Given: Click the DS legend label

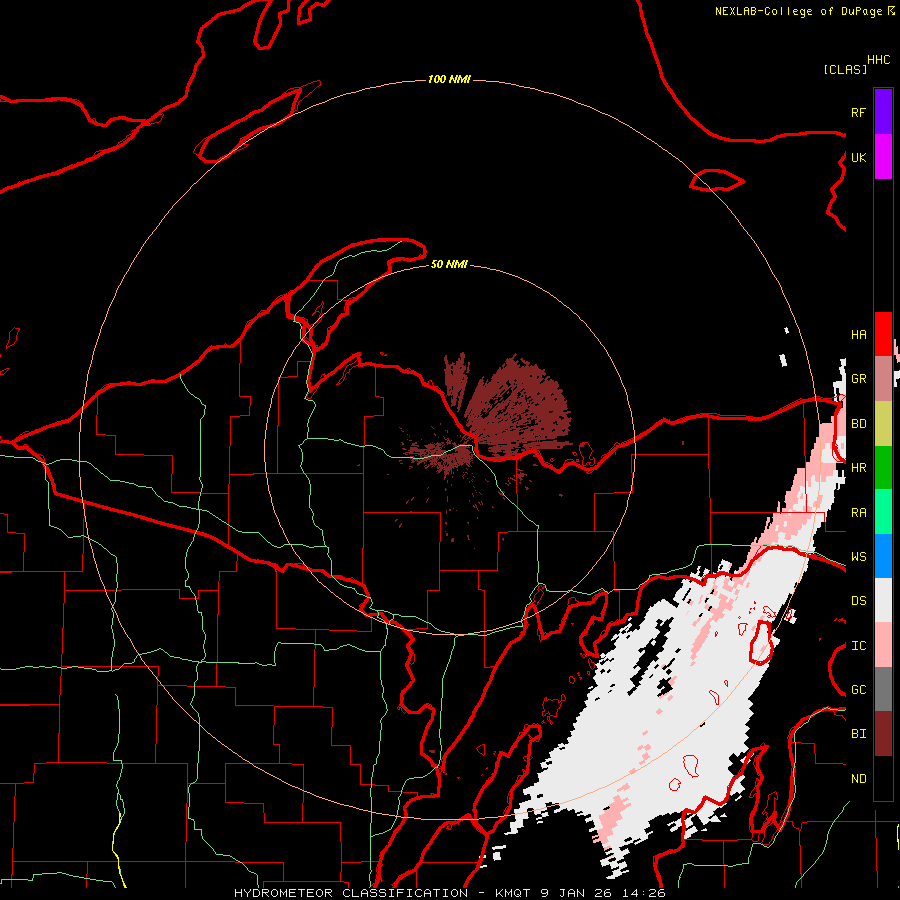Looking at the screenshot, I should tap(858, 601).
